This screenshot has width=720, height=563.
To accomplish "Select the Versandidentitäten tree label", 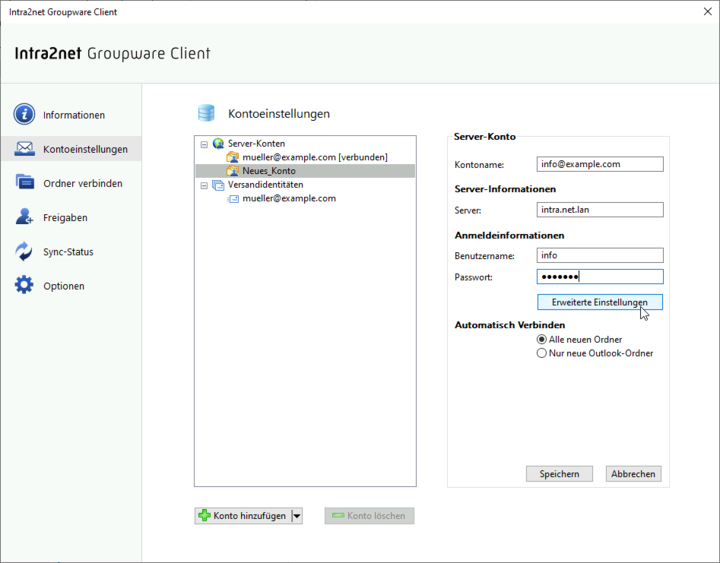I will tap(265, 185).
